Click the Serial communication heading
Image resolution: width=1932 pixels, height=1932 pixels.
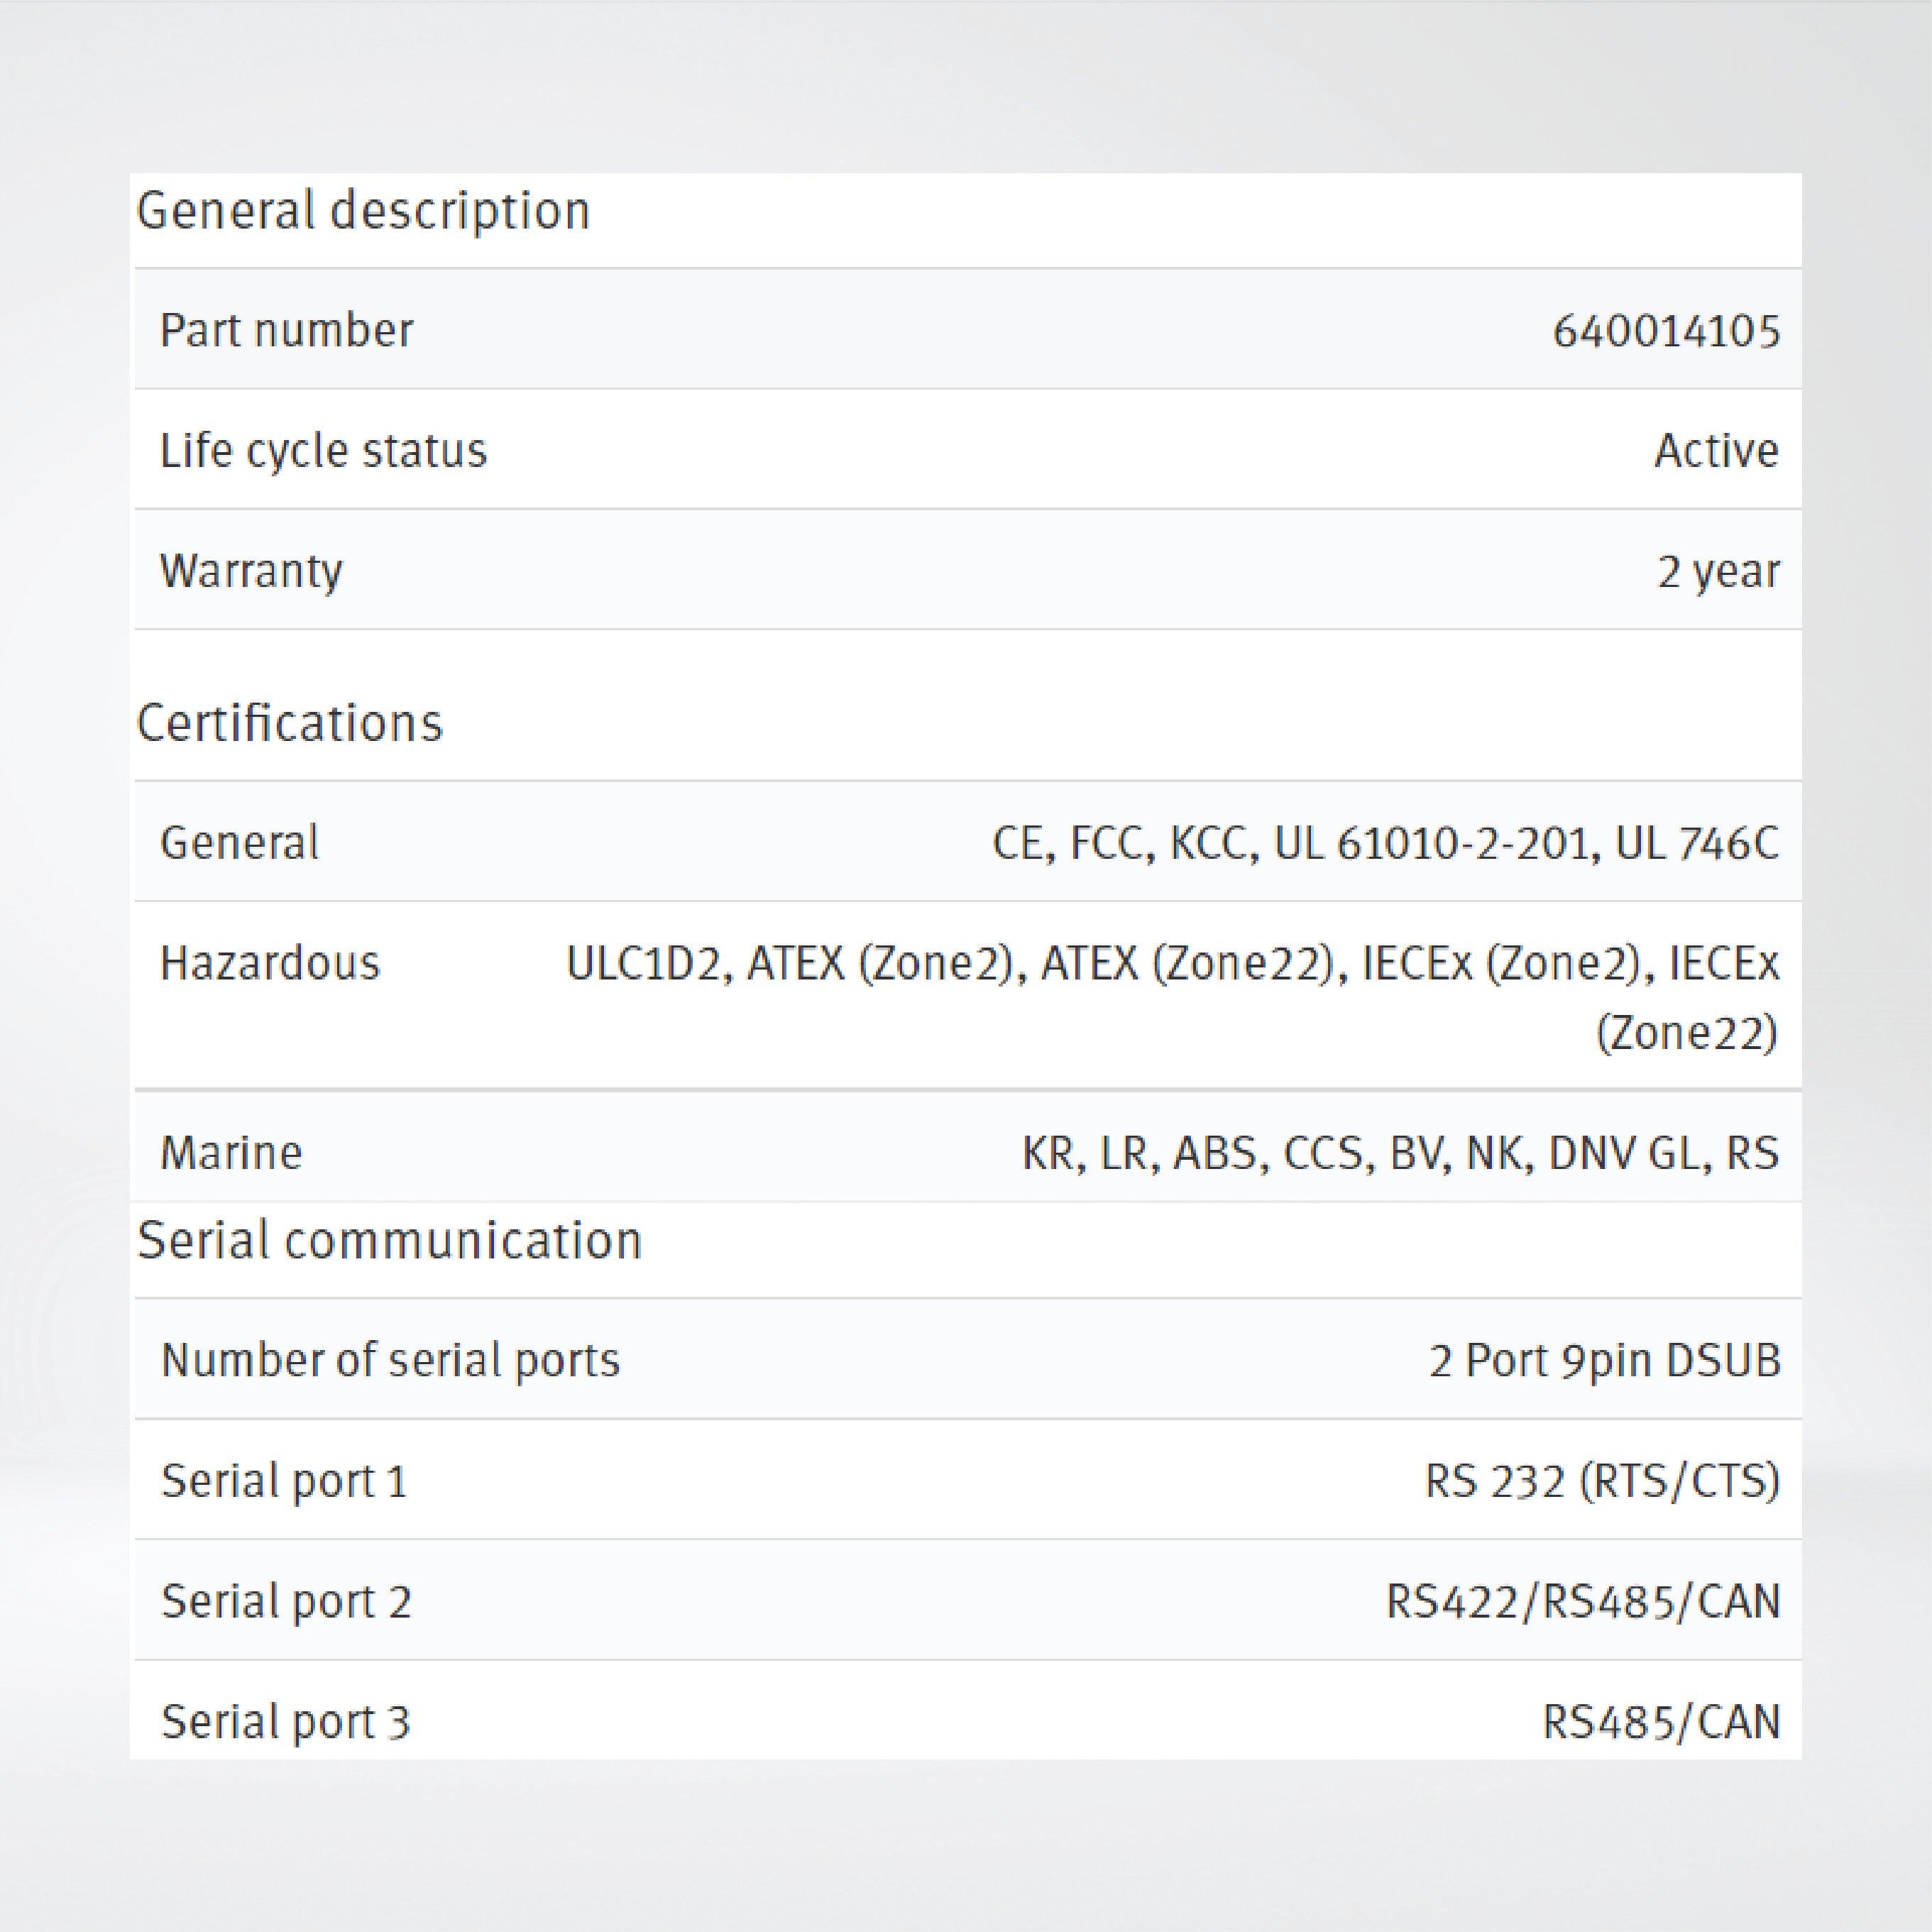point(389,1241)
